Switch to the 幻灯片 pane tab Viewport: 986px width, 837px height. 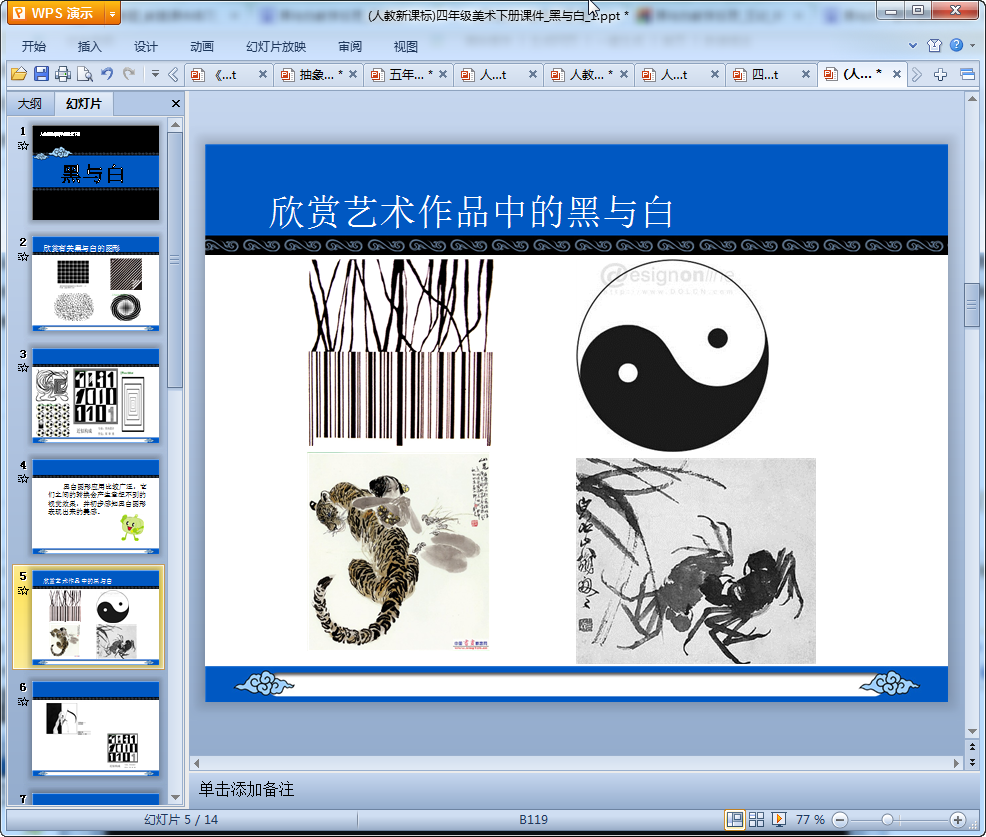[x=84, y=104]
